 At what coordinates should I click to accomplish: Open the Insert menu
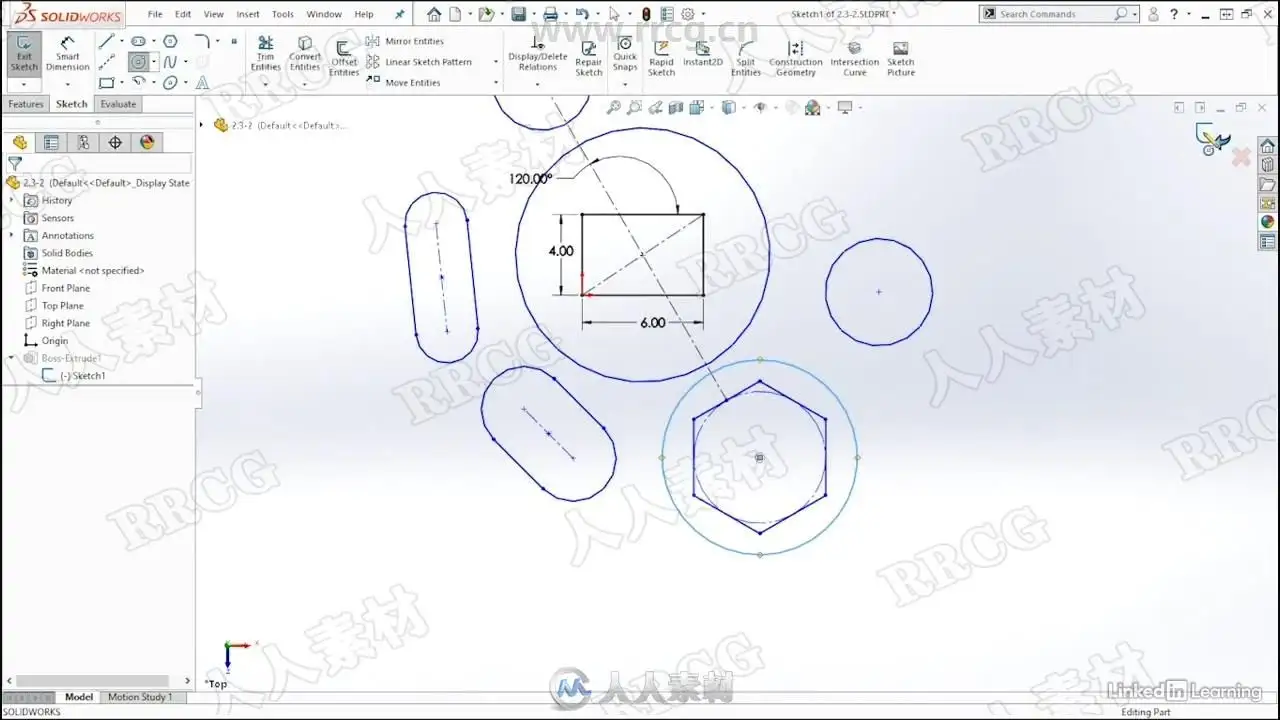248,14
